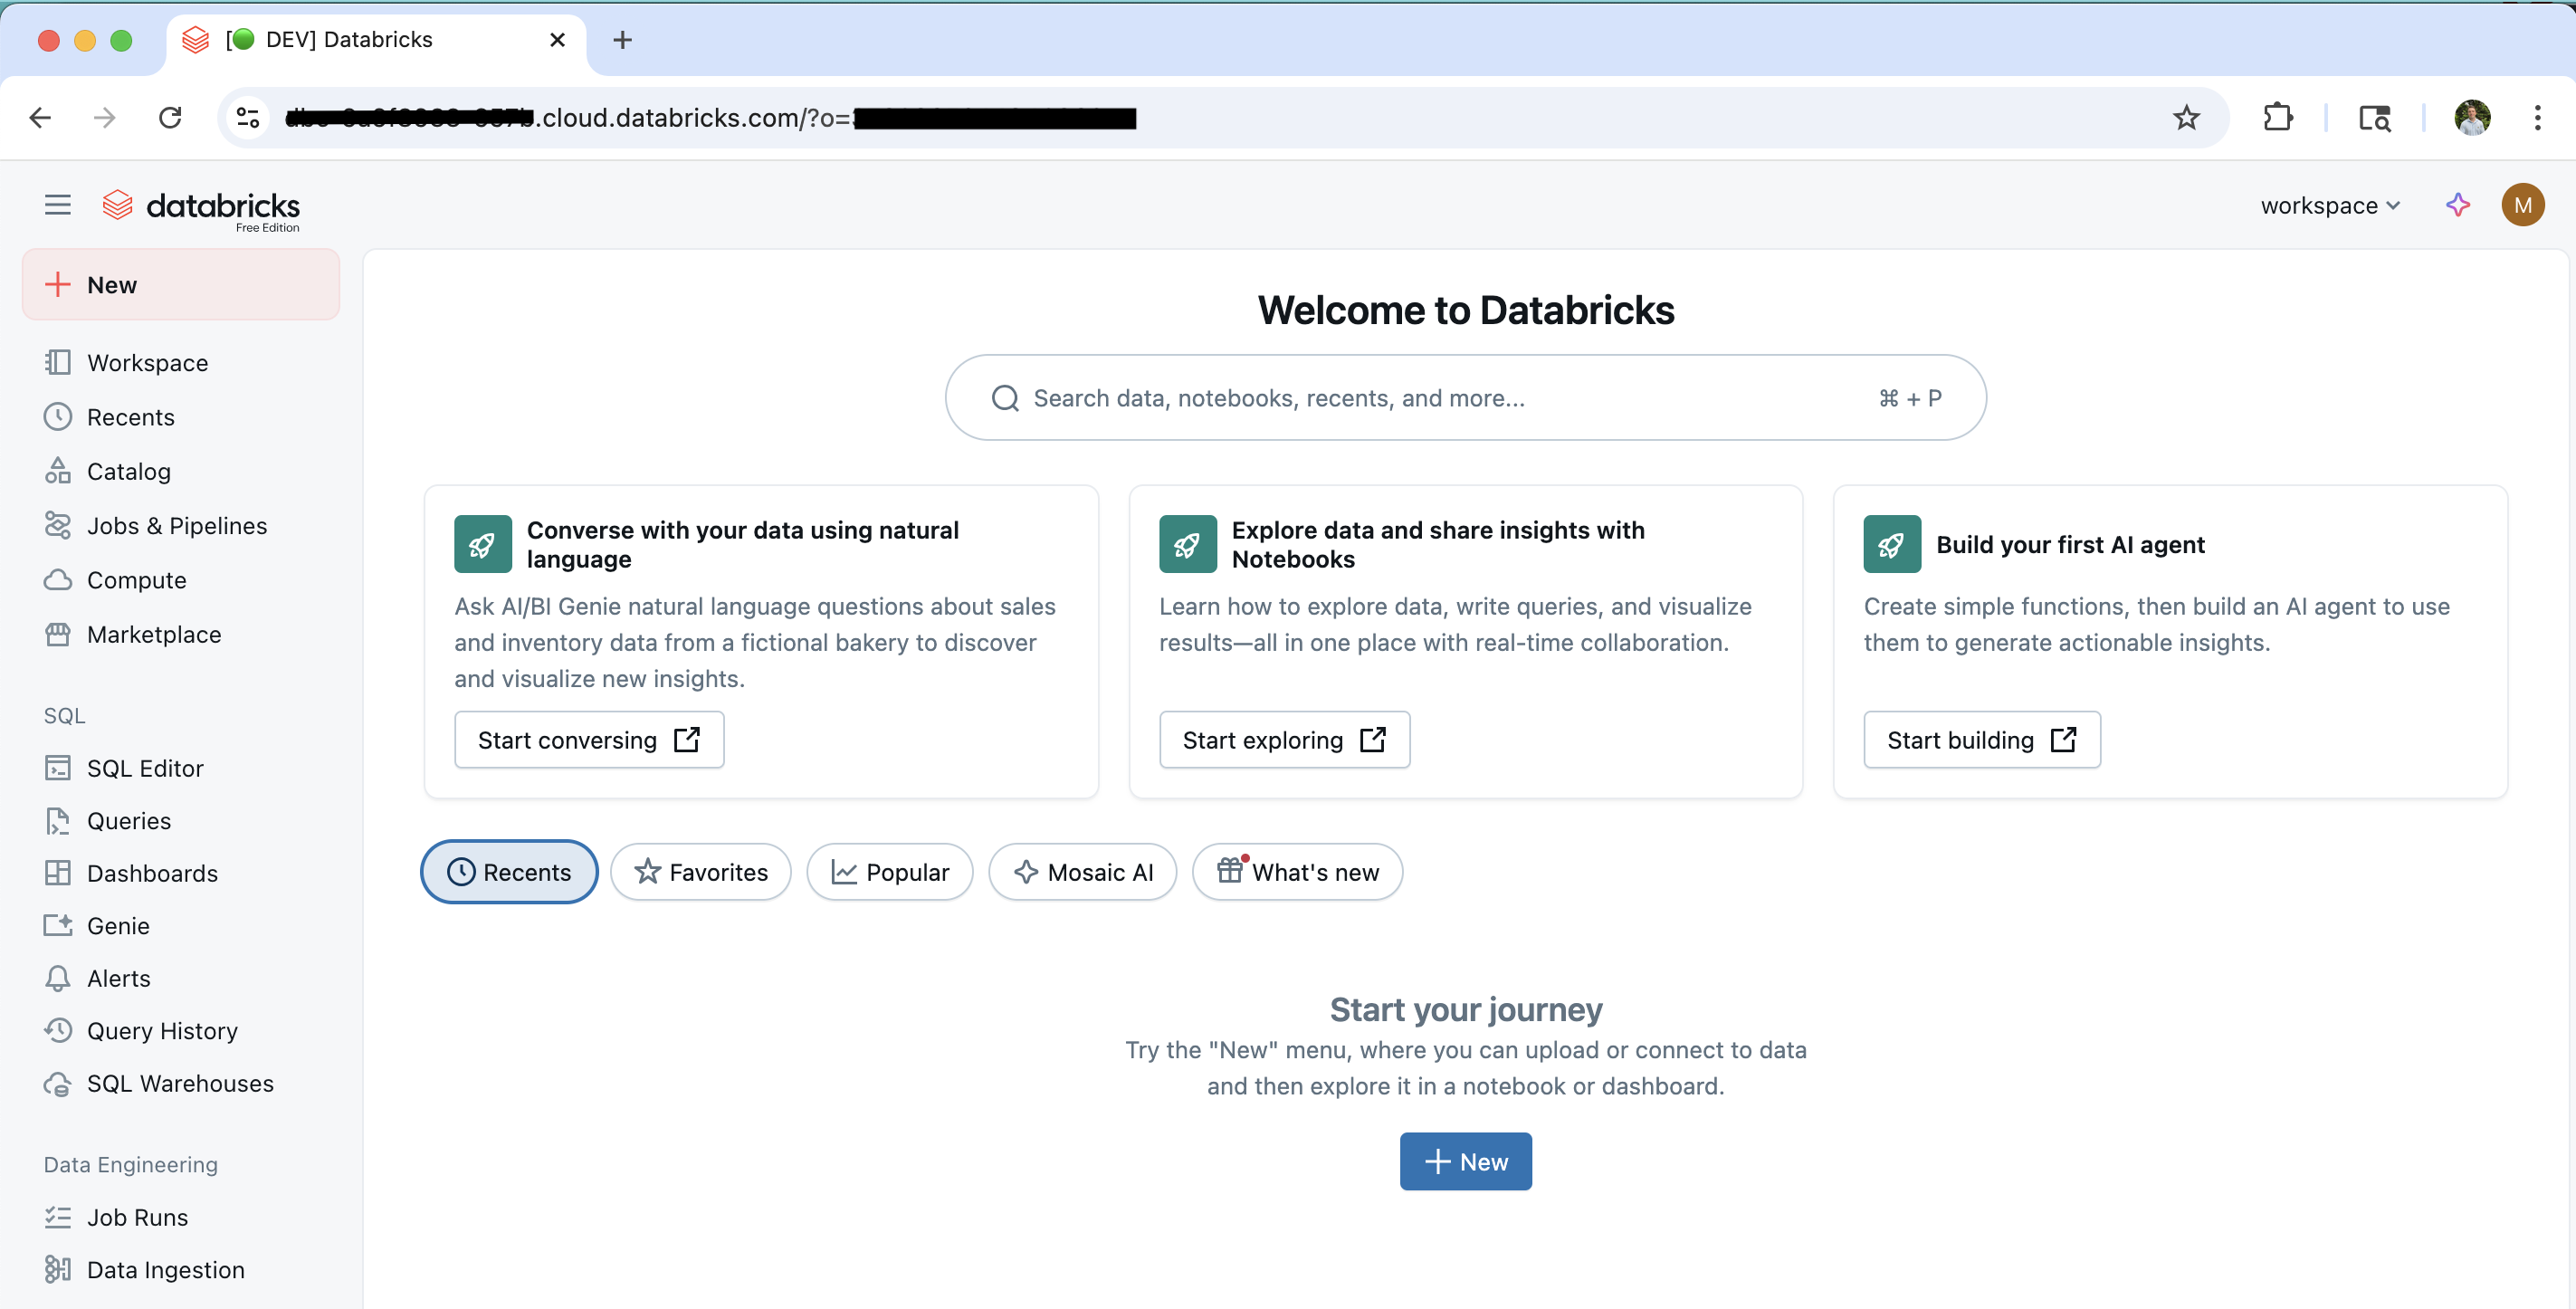2576x1309 pixels.
Task: Open Dashboards in the sidebar
Action: 181,873
